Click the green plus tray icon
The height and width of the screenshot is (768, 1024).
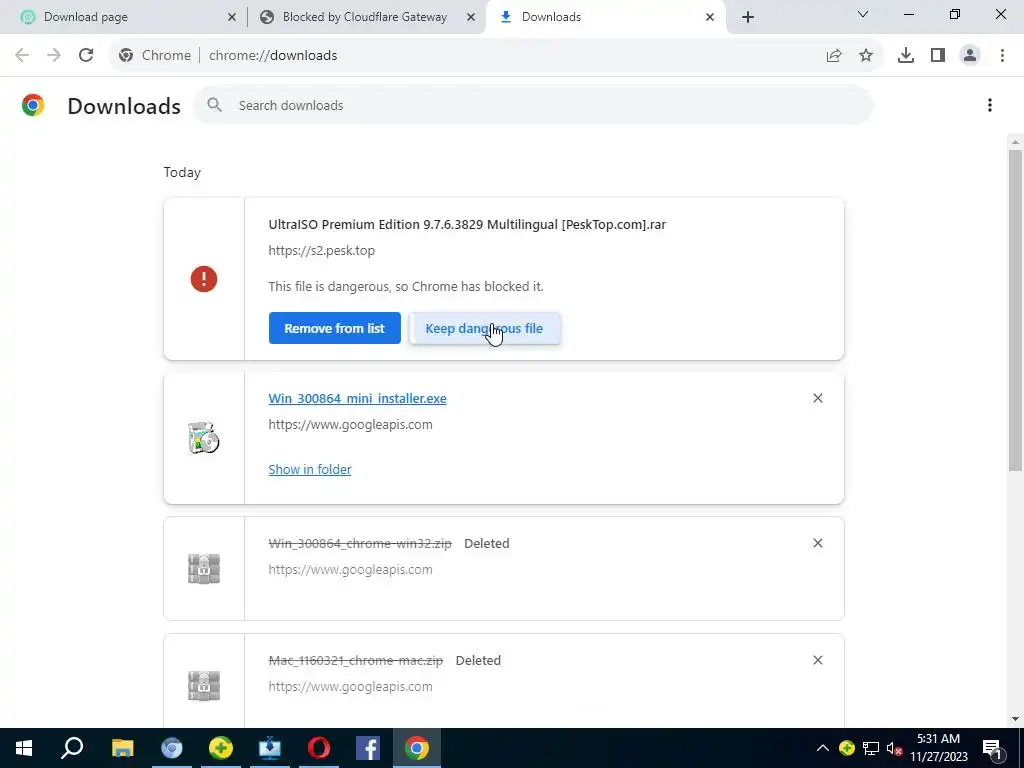coord(846,748)
